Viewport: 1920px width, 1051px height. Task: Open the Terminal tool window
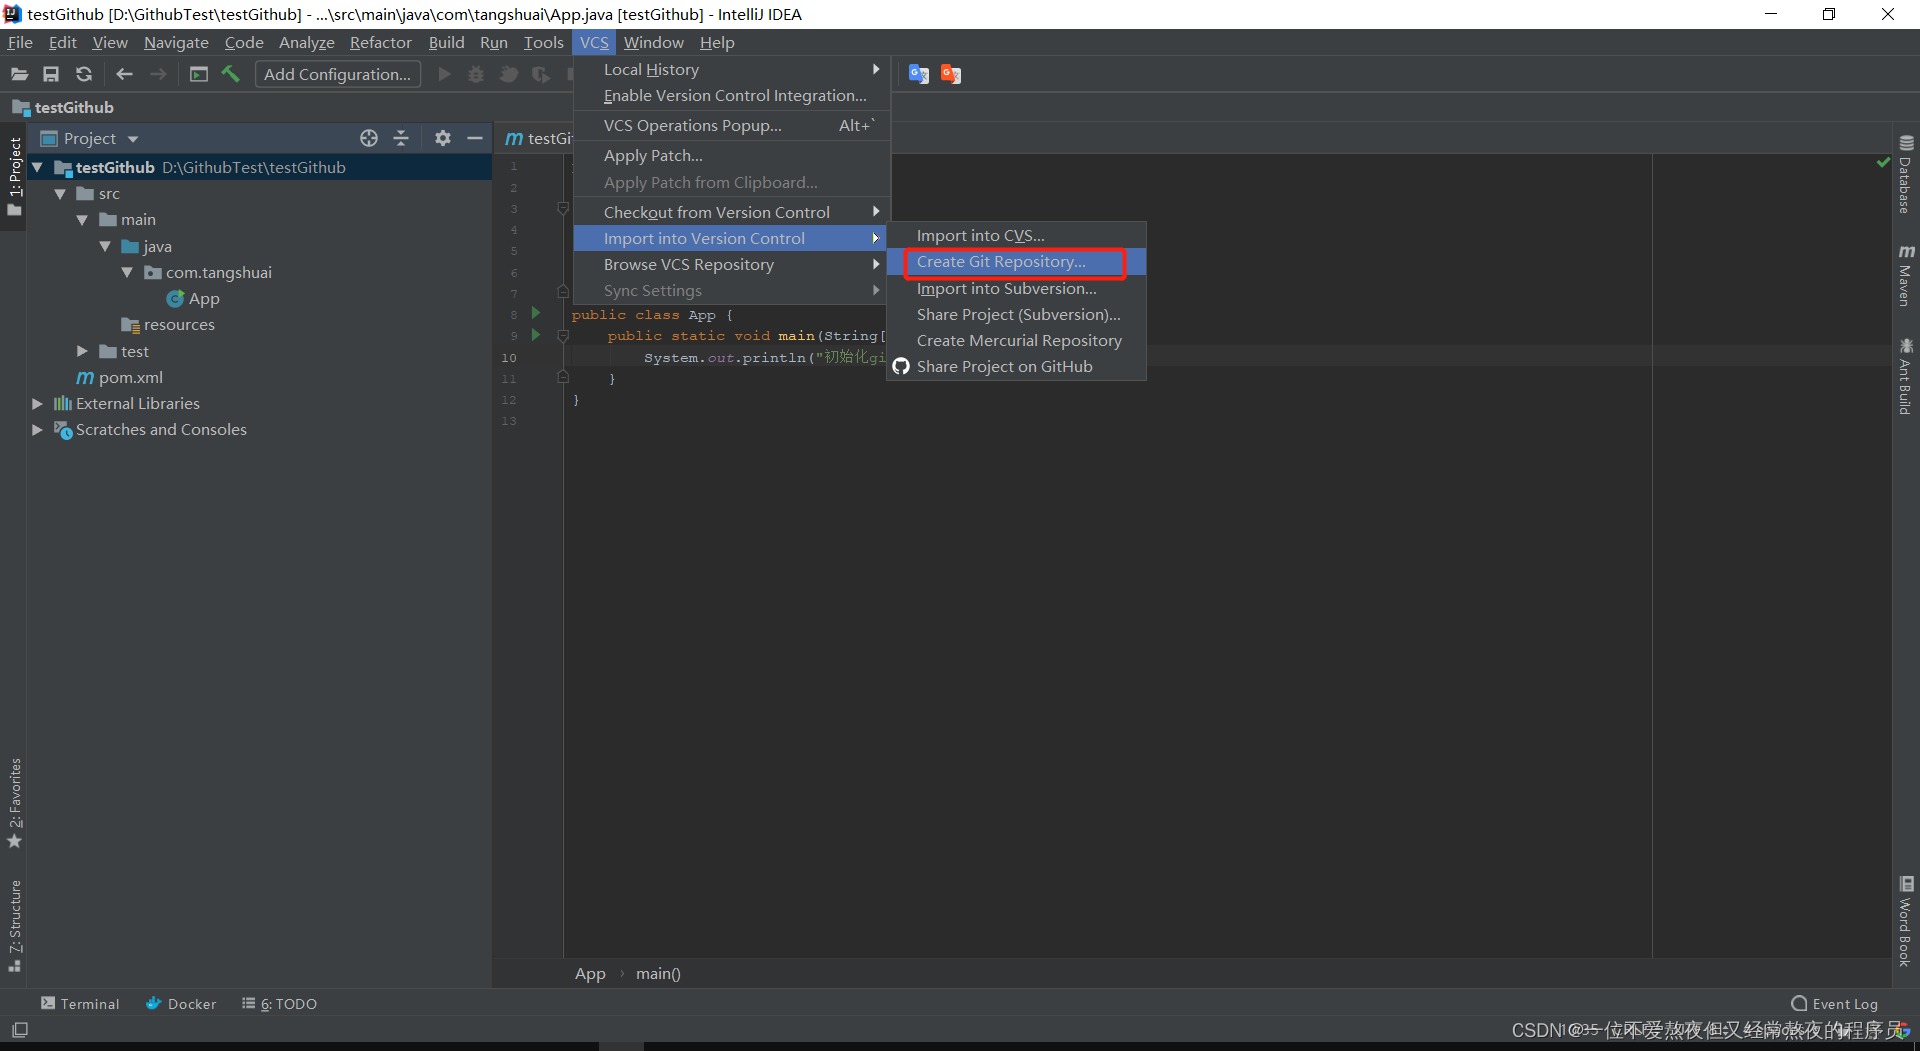(x=80, y=1003)
